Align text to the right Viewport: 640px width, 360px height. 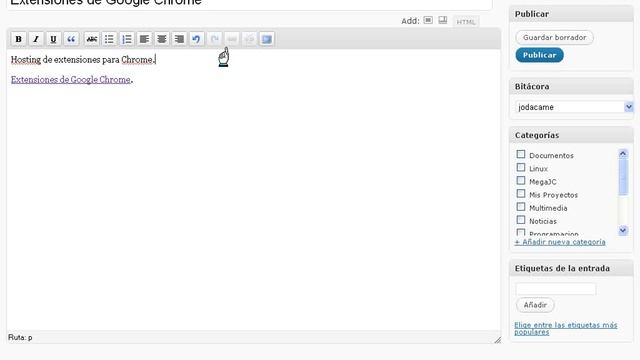179,39
